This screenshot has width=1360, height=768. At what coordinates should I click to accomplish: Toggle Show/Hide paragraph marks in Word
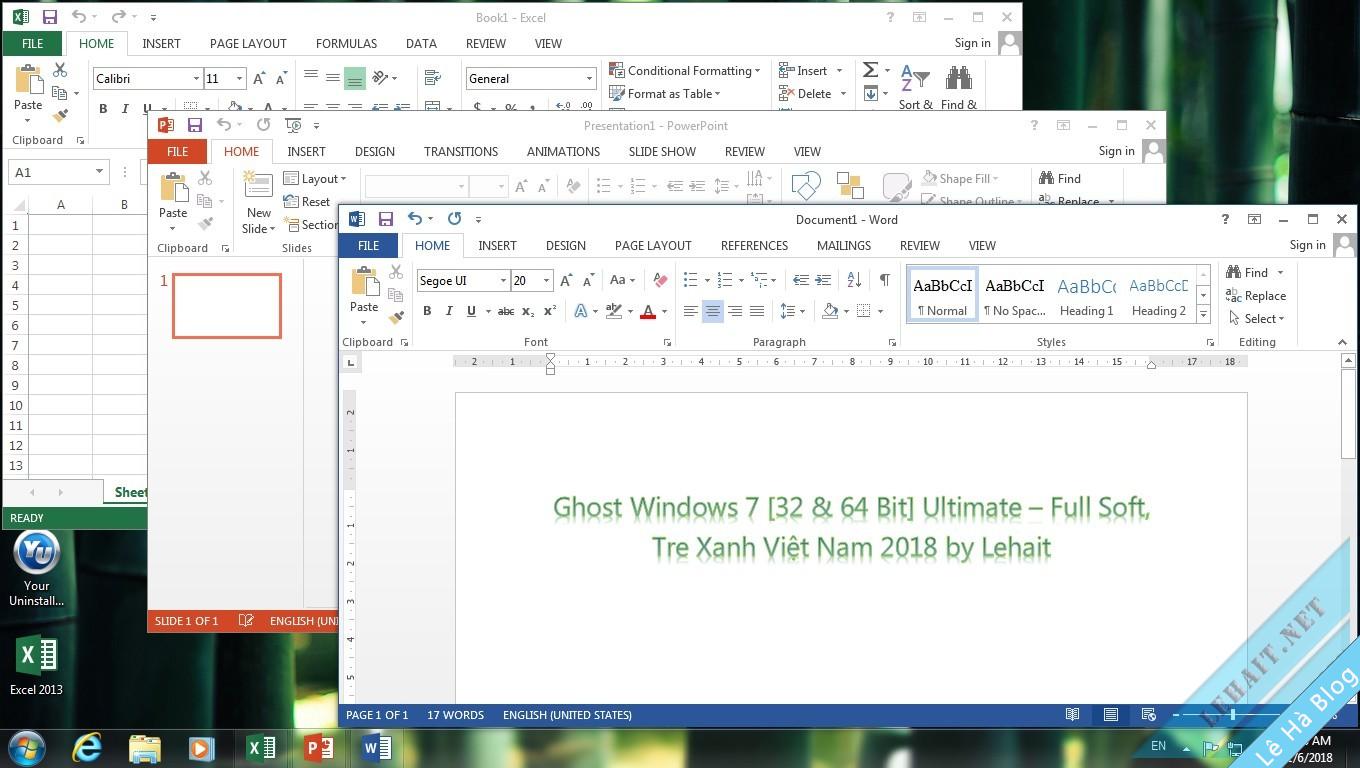tap(885, 280)
